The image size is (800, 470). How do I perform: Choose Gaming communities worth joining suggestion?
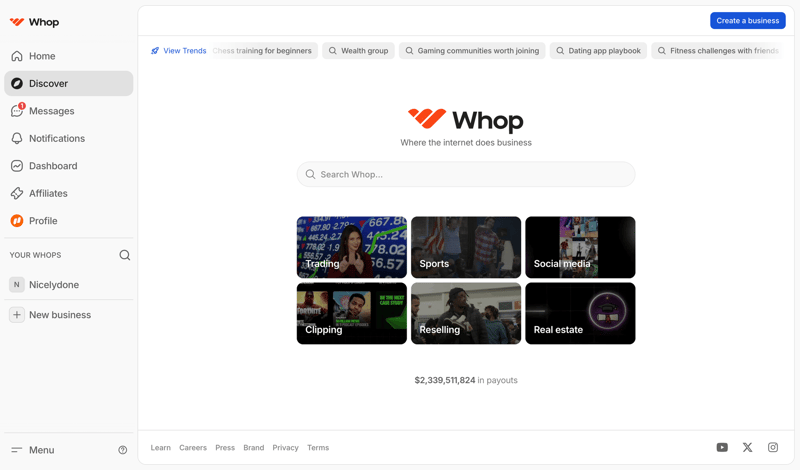click(472, 51)
